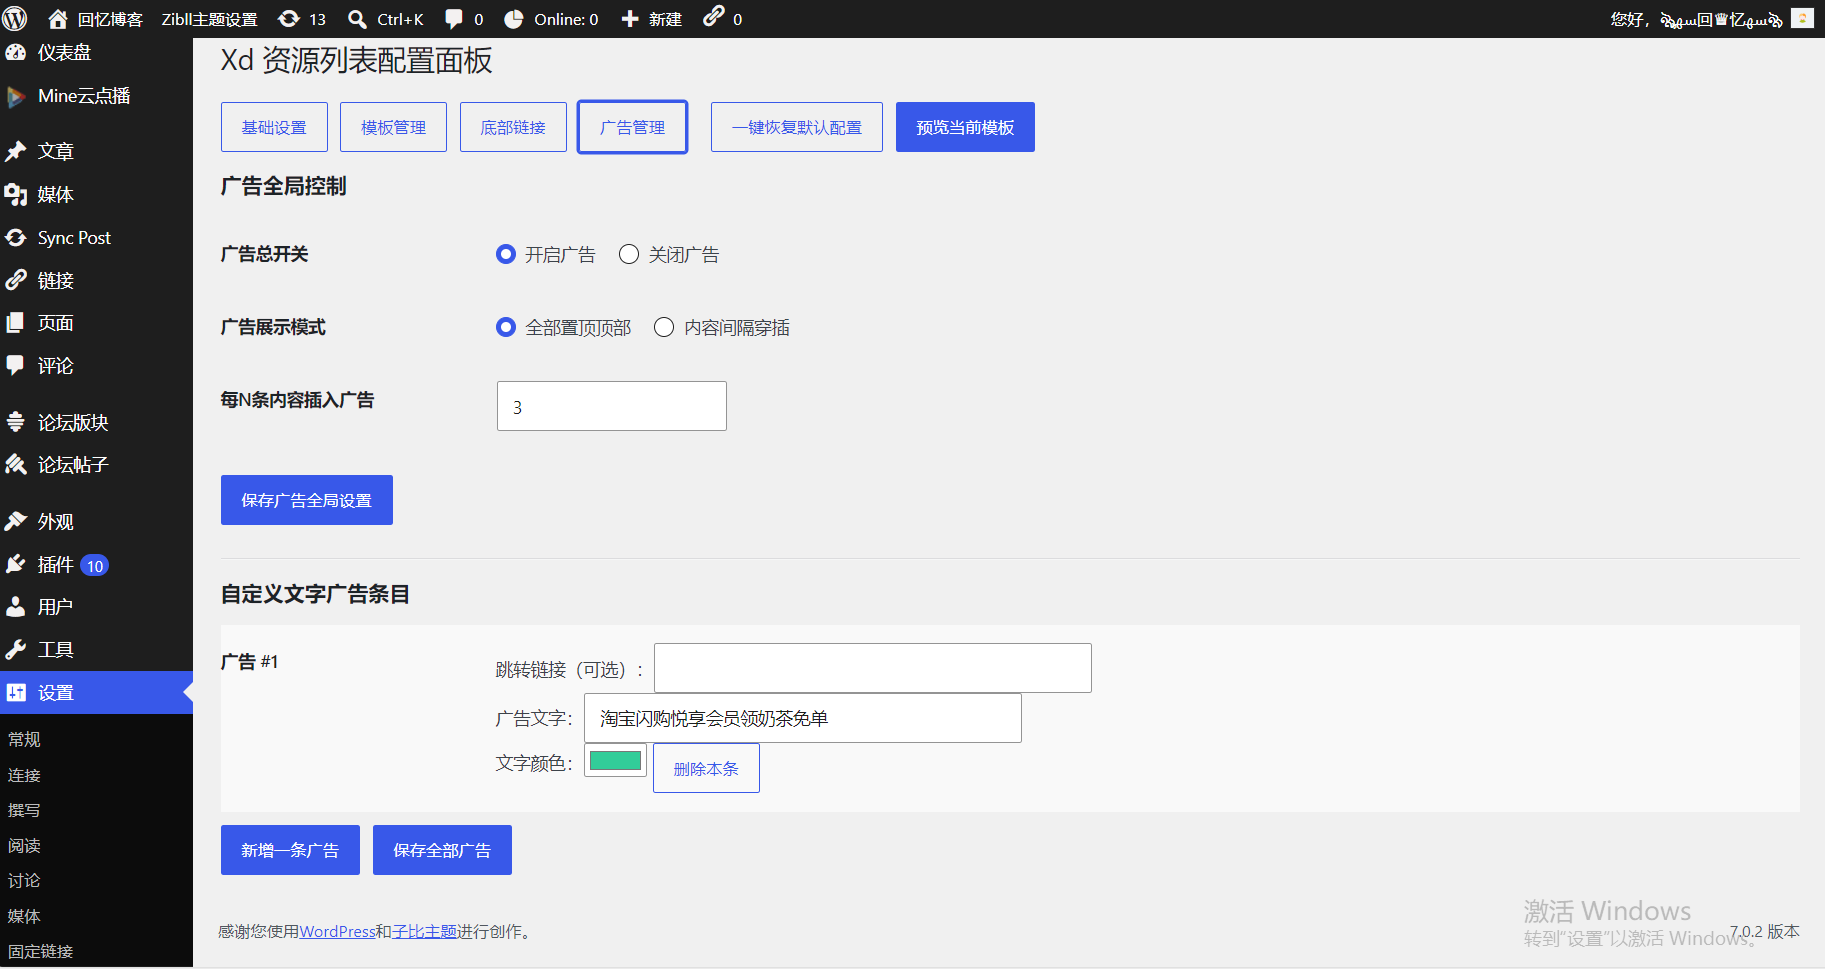
Task: Open the 评论 comments sidebar menu
Action: click(96, 366)
